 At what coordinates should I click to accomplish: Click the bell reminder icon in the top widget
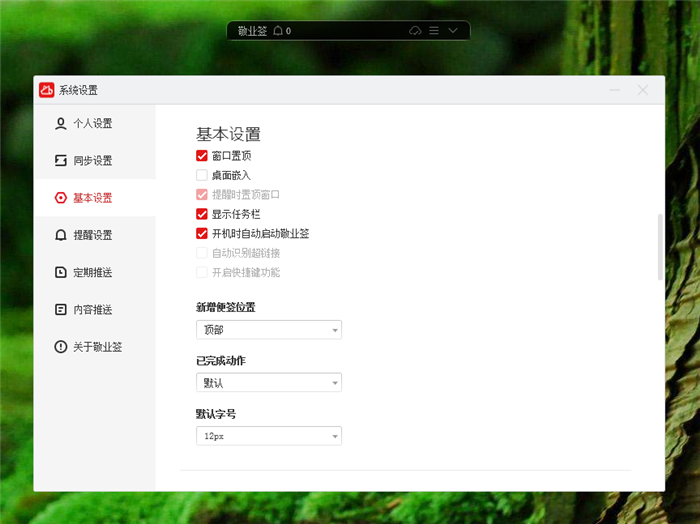[x=278, y=31]
